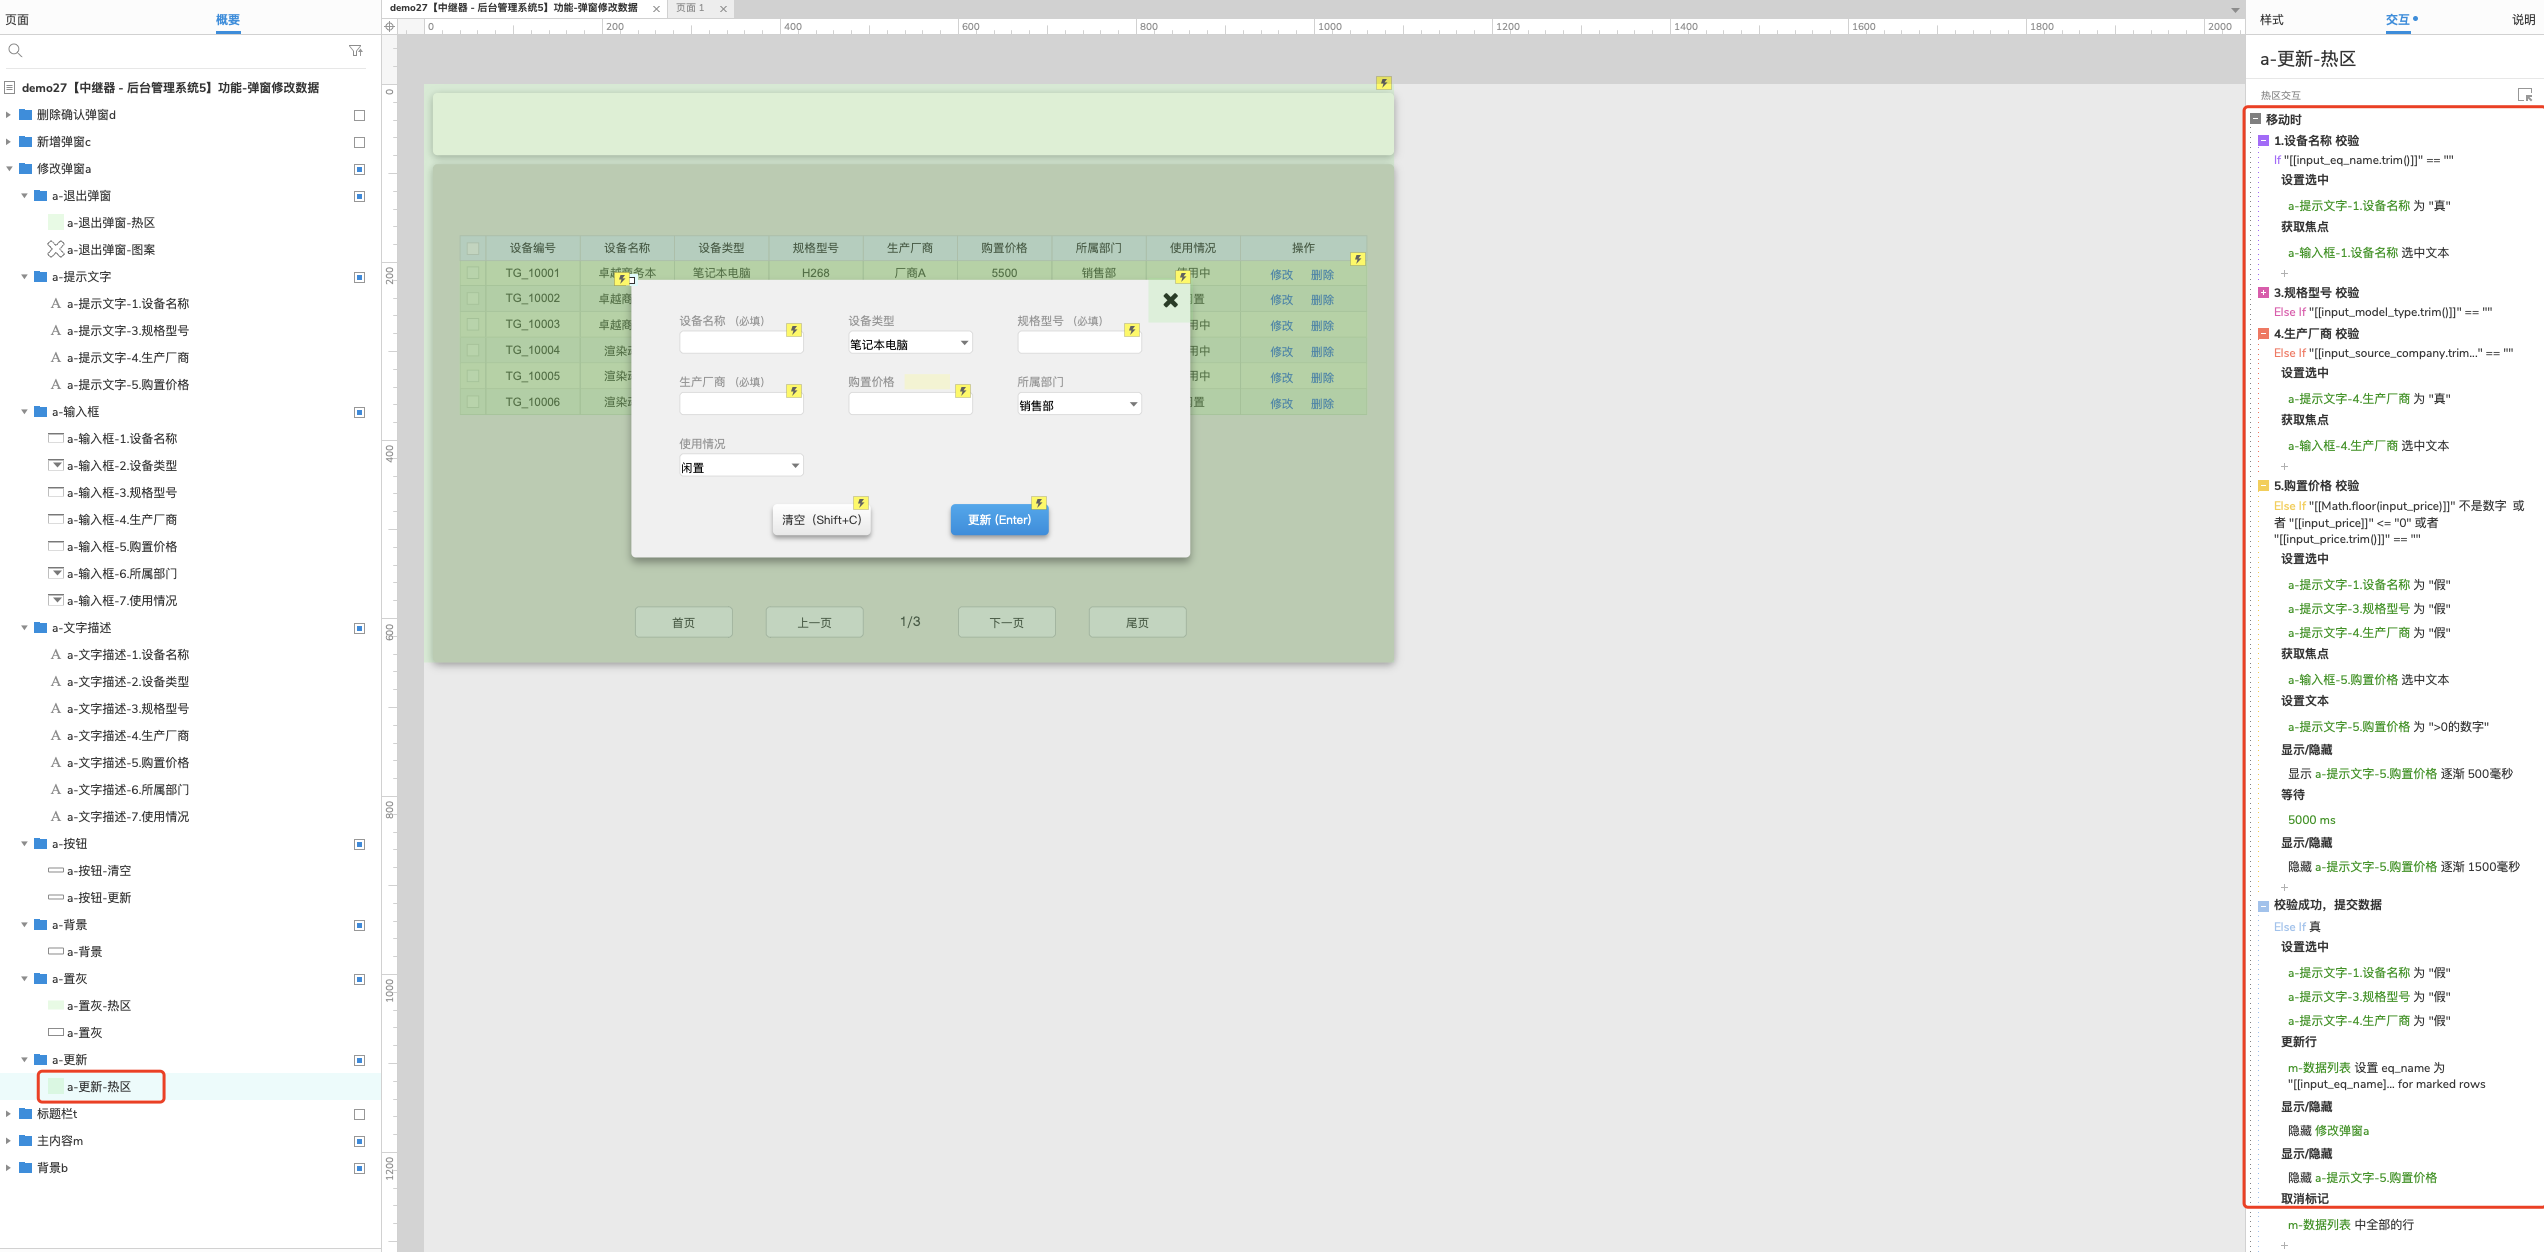Click the a-退出弹窗-图案 shape icon
Image resolution: width=2544 pixels, height=1252 pixels.
pyautogui.click(x=56, y=249)
